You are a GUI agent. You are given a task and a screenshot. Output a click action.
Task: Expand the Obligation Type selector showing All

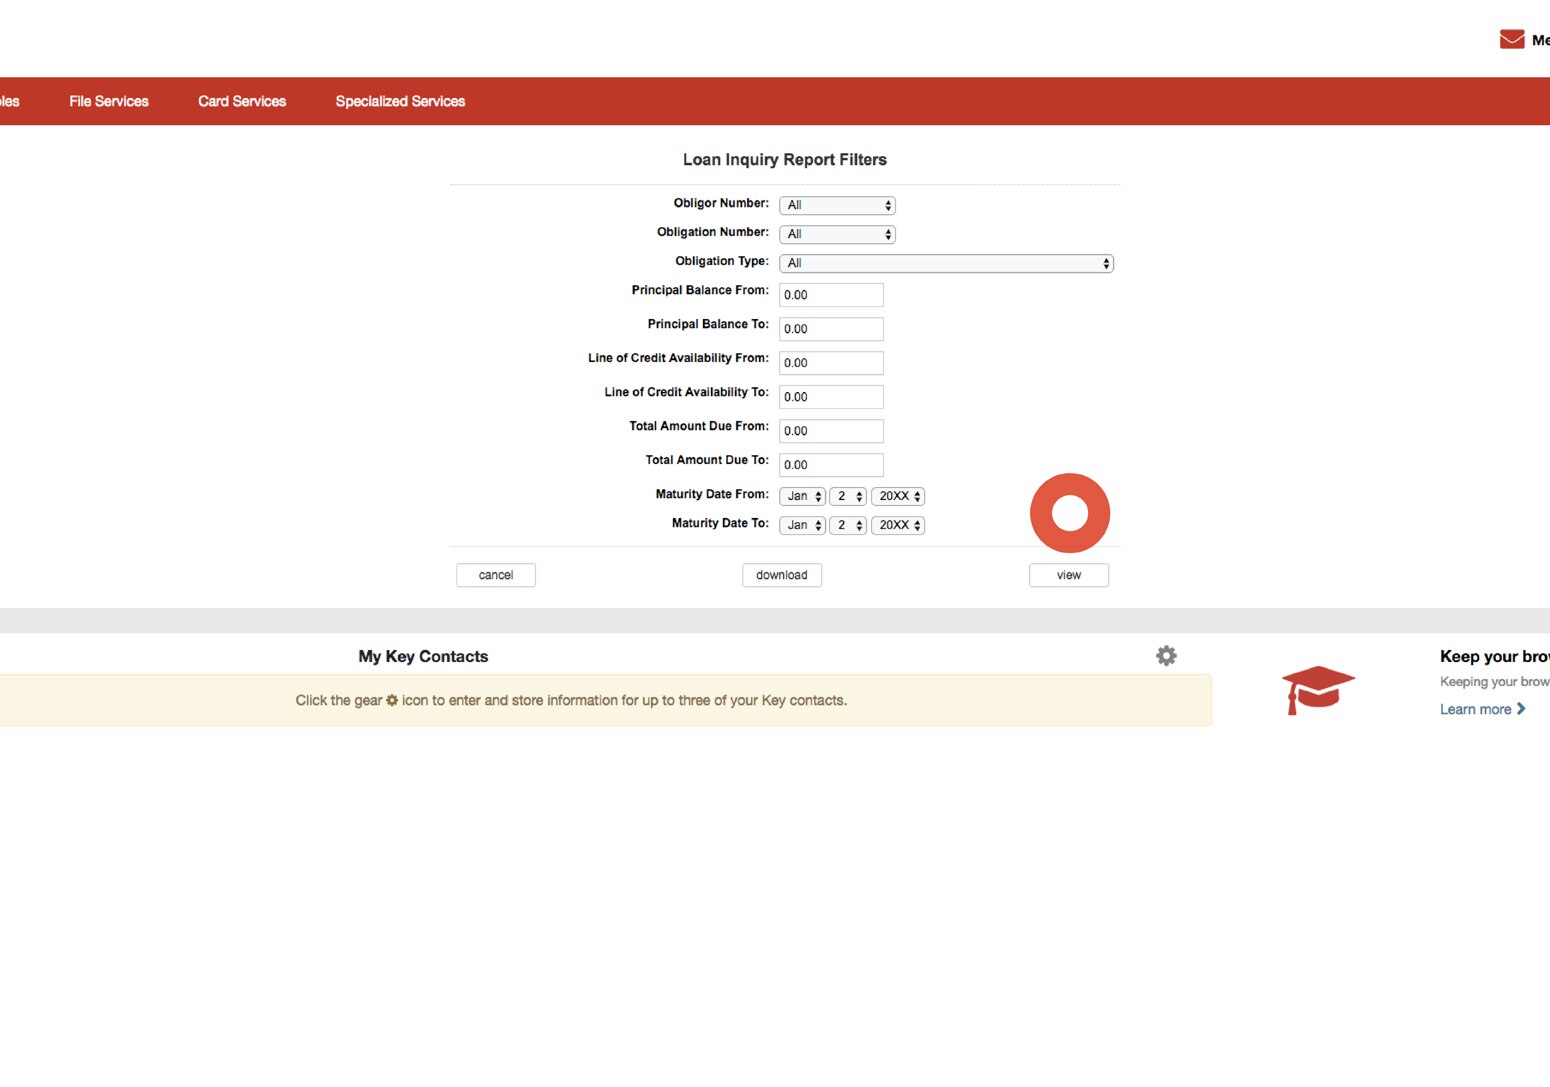click(x=945, y=262)
